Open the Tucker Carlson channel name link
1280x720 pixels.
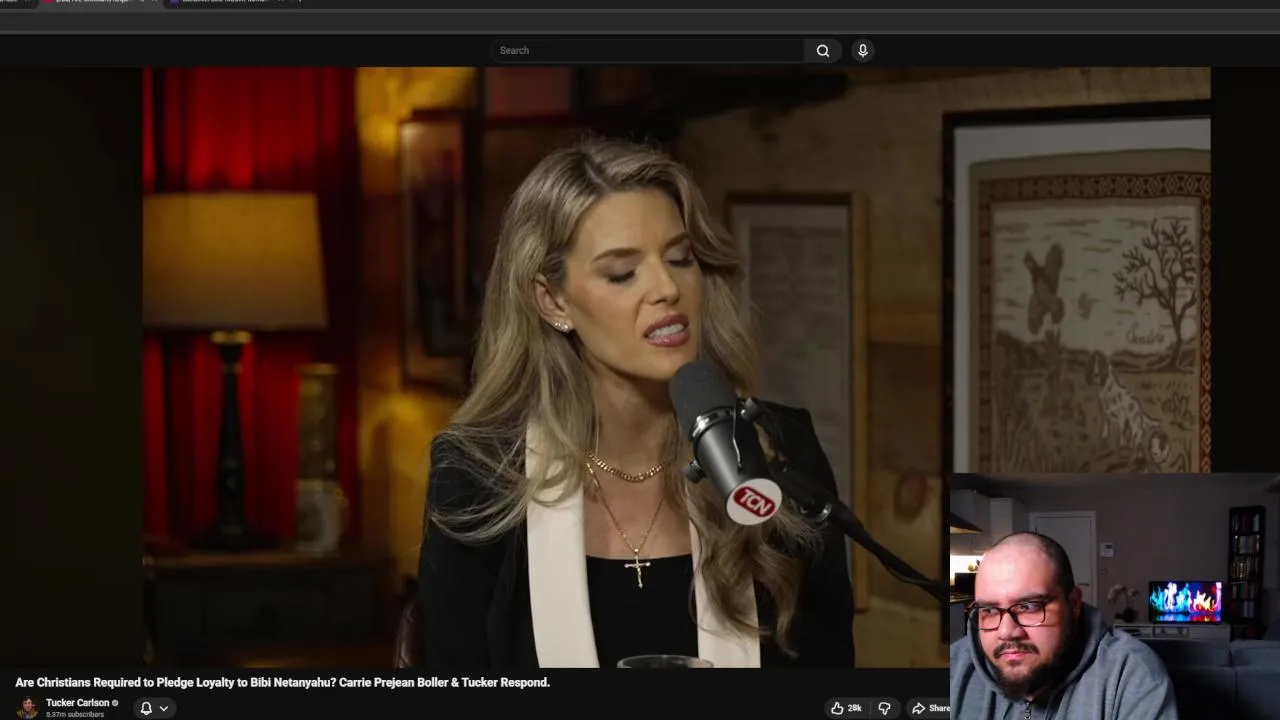click(77, 703)
